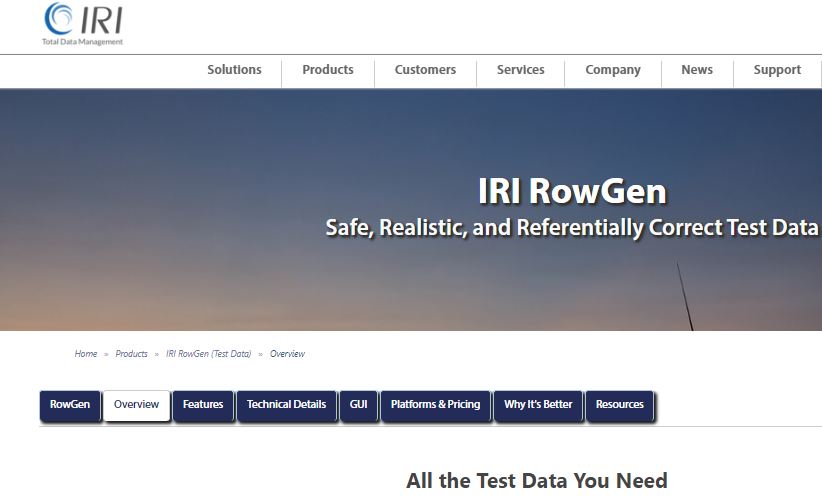Viewport: 822px width, 502px height.
Task: Click the 'All the Test Data You Need' heading
Action: tap(537, 481)
